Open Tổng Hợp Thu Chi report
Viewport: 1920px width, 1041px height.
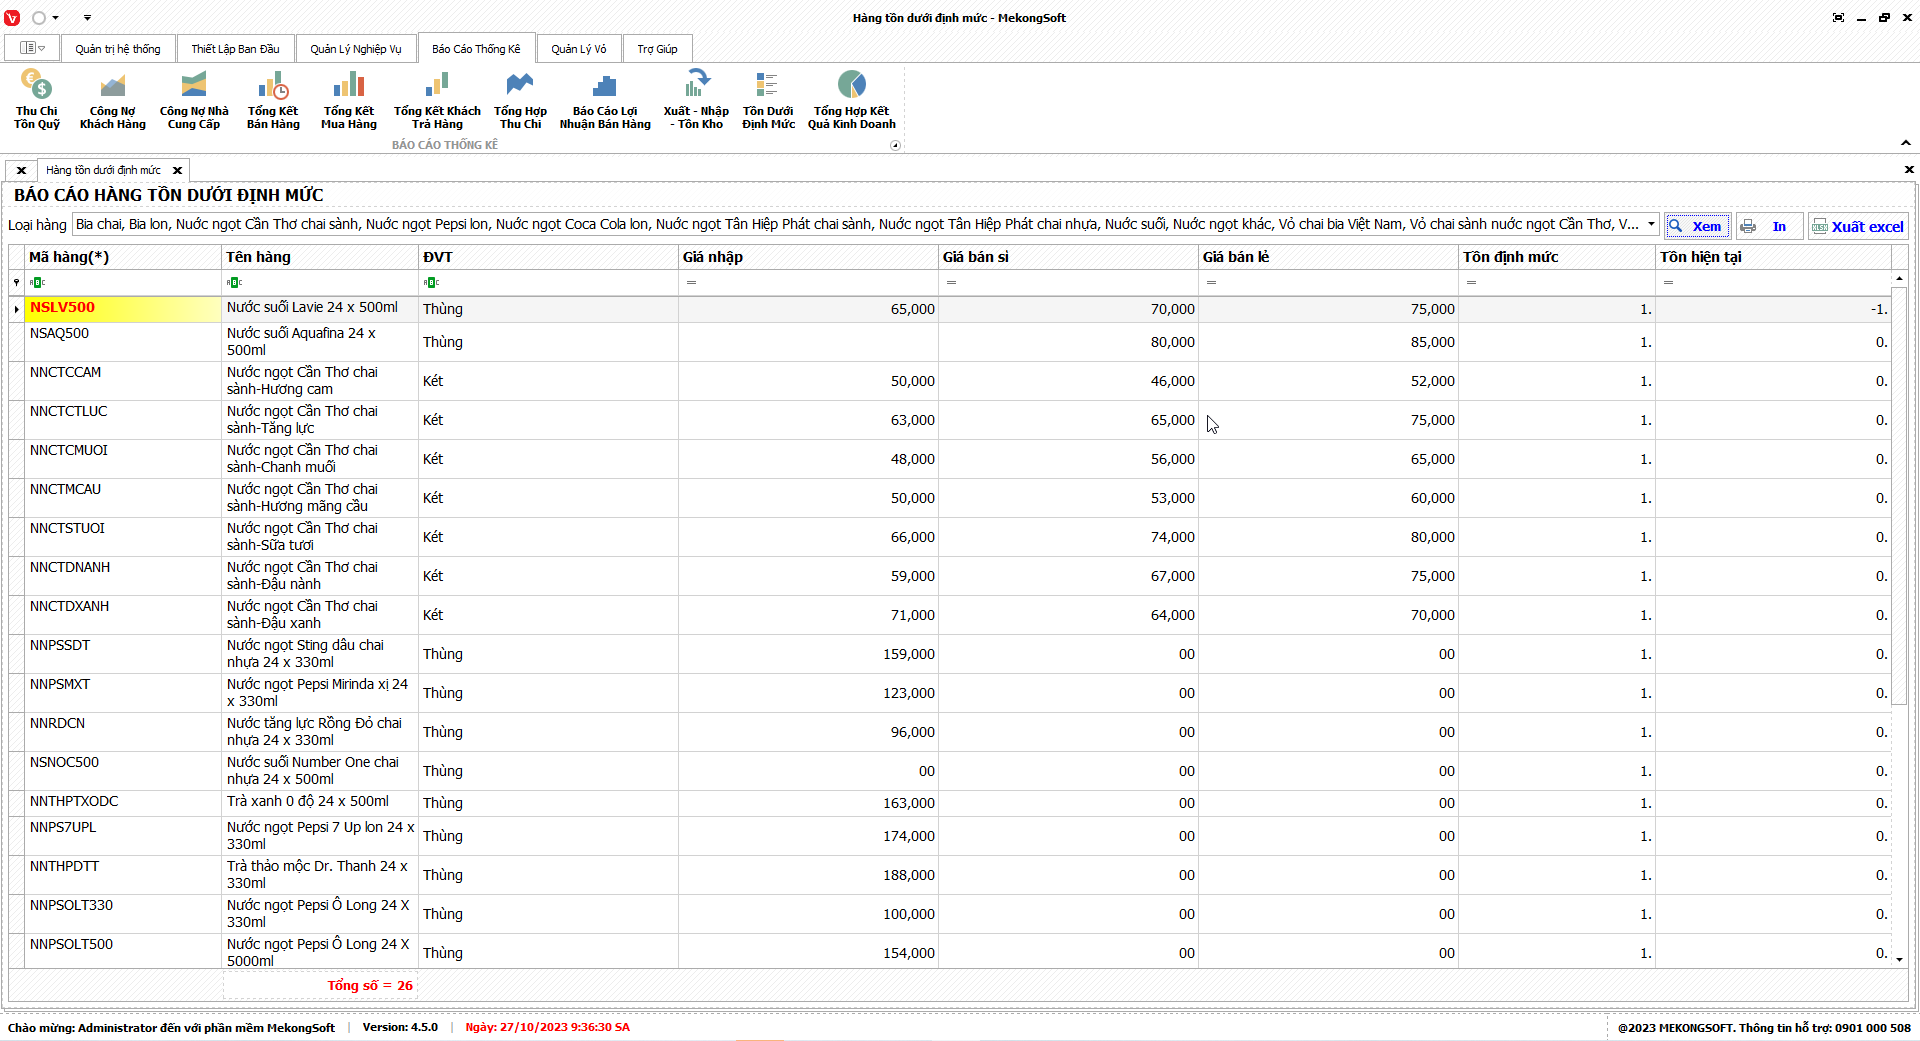[520, 99]
